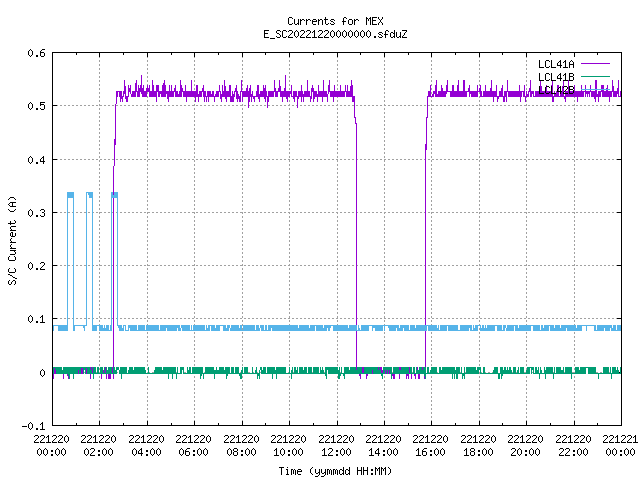The height and width of the screenshot is (480, 640).
Task: Click the 221221 date label on x-axis
Action: 620,439
